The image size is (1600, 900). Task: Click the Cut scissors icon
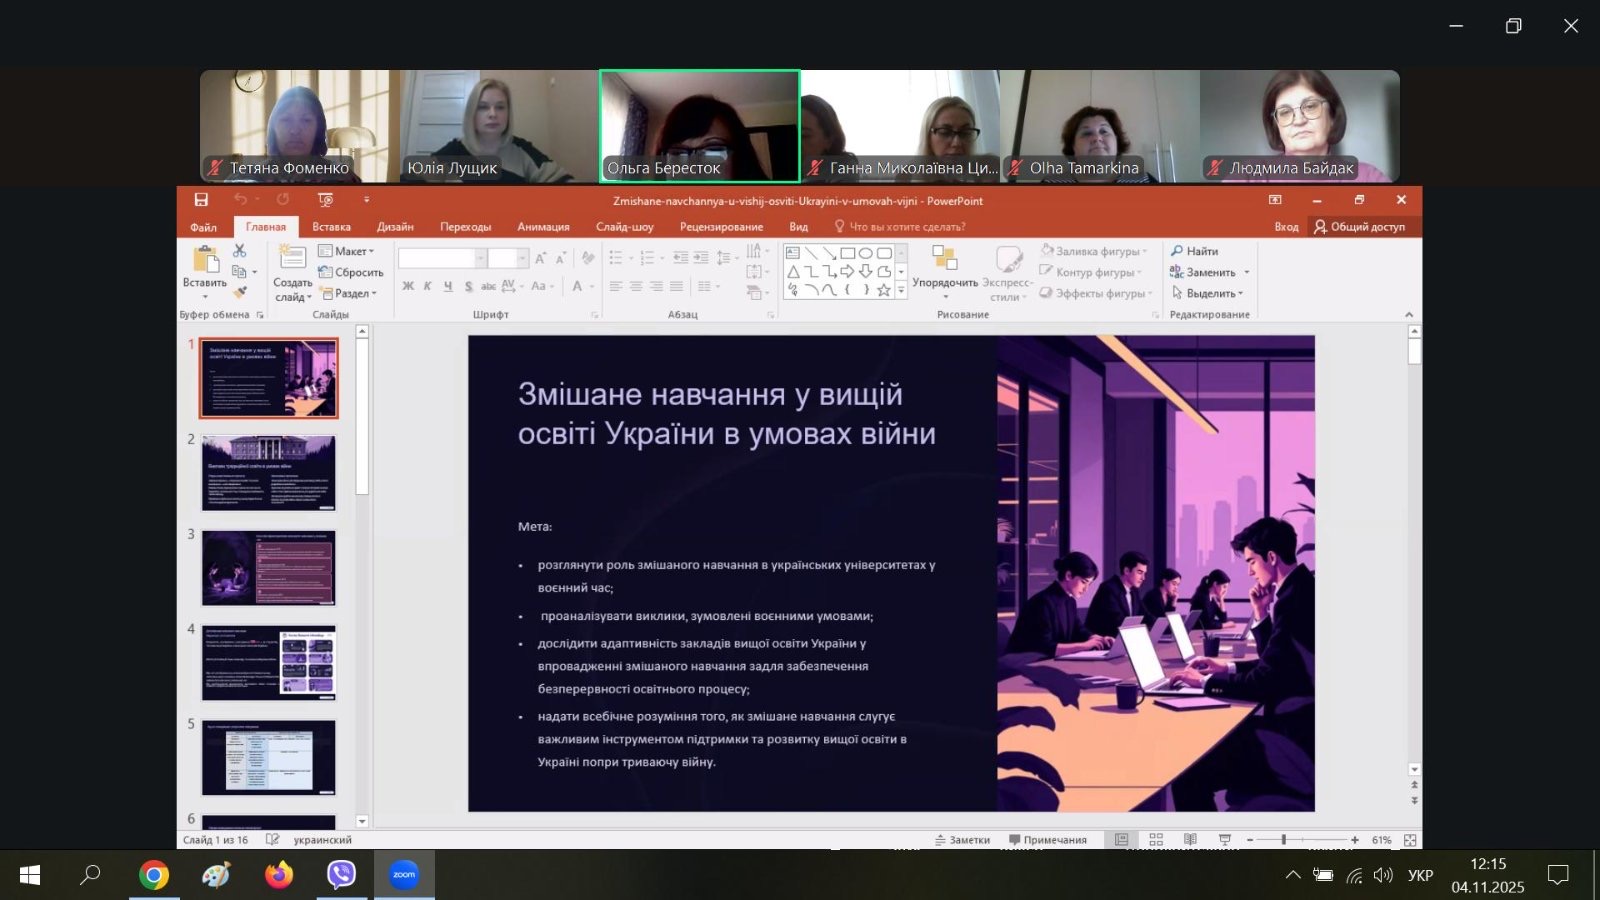click(239, 251)
